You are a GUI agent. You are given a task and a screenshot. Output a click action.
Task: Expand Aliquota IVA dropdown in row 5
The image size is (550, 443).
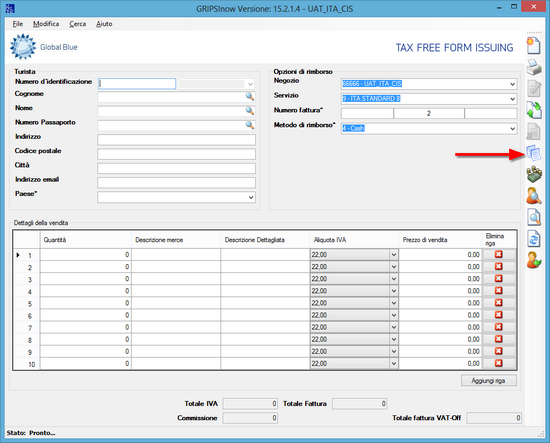tap(394, 303)
